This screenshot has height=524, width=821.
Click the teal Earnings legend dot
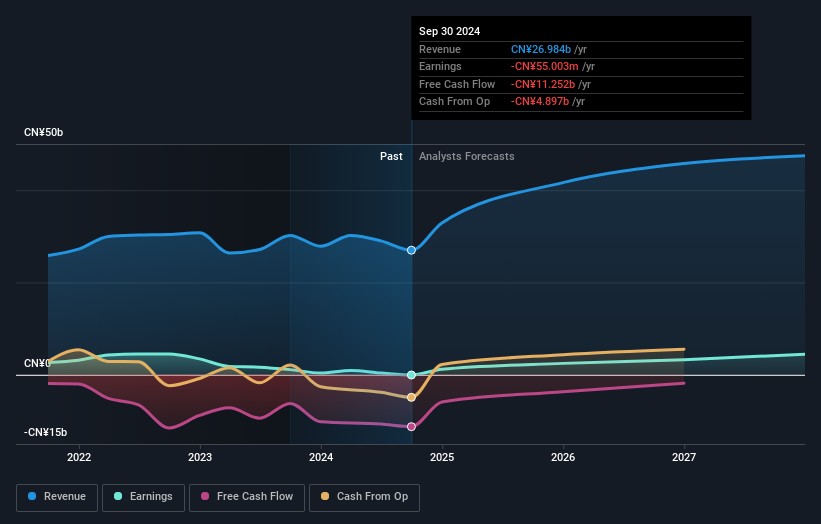coord(118,496)
